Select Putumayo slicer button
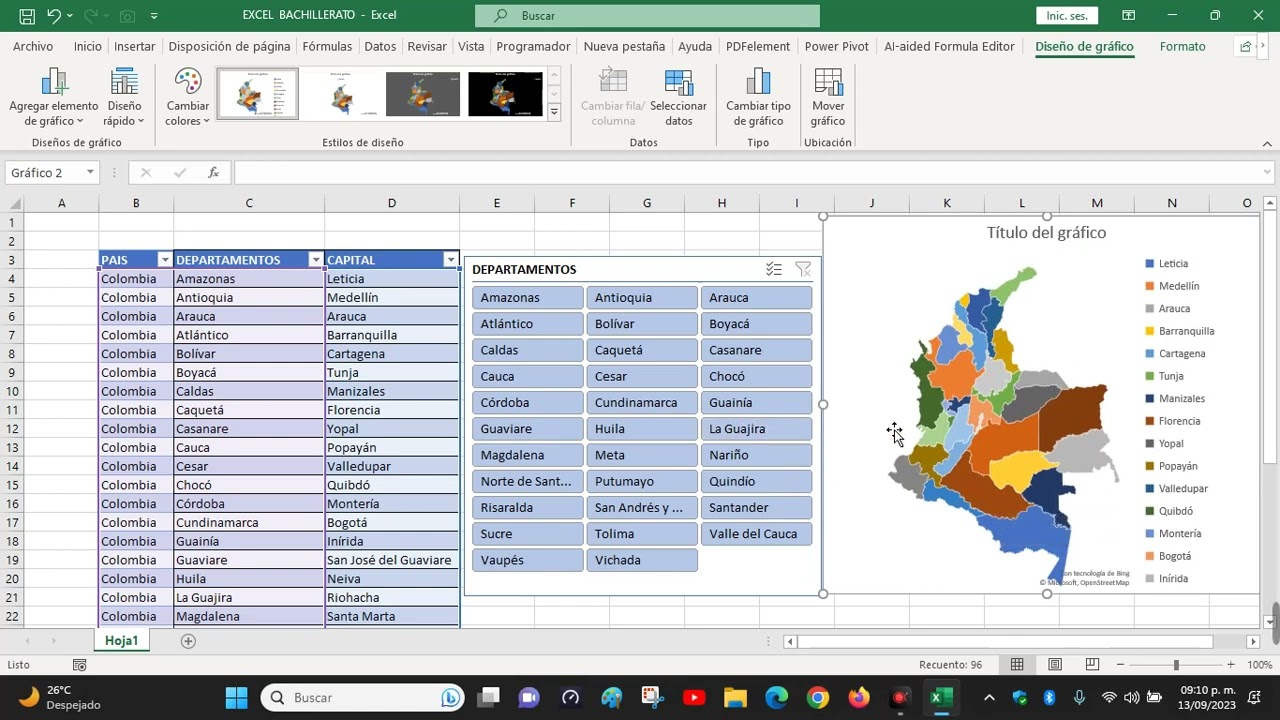The height and width of the screenshot is (720, 1280). [642, 481]
